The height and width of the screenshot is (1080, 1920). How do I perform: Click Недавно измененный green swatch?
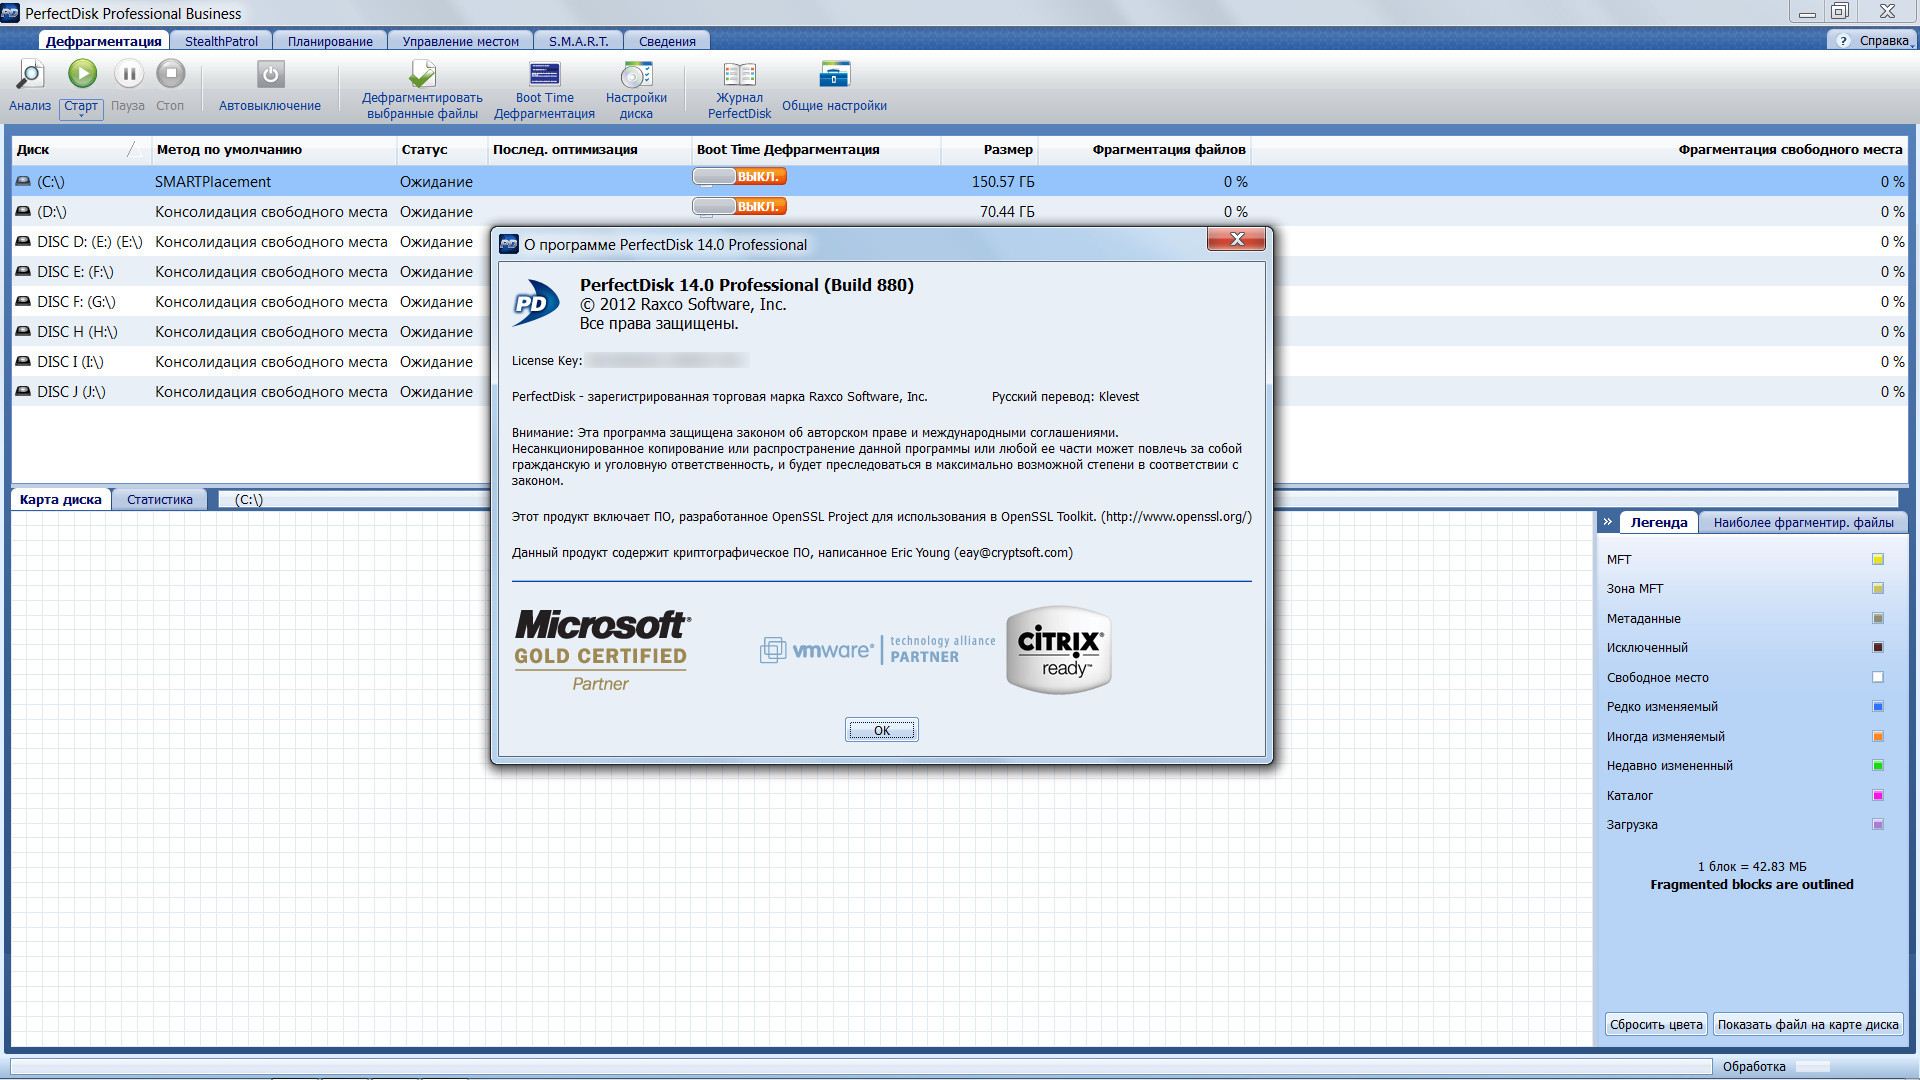(x=1877, y=766)
